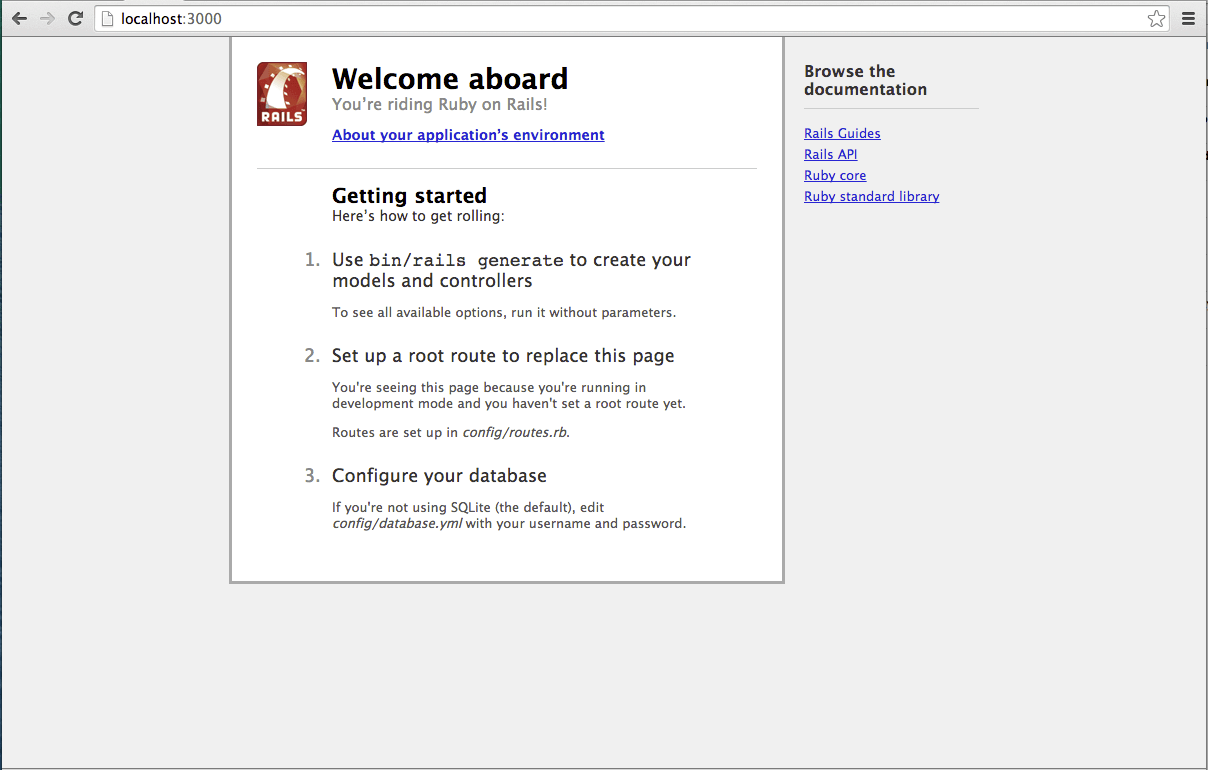Click the config/routes.rb file name
Viewport: 1208px width, 770px height.
(x=515, y=433)
